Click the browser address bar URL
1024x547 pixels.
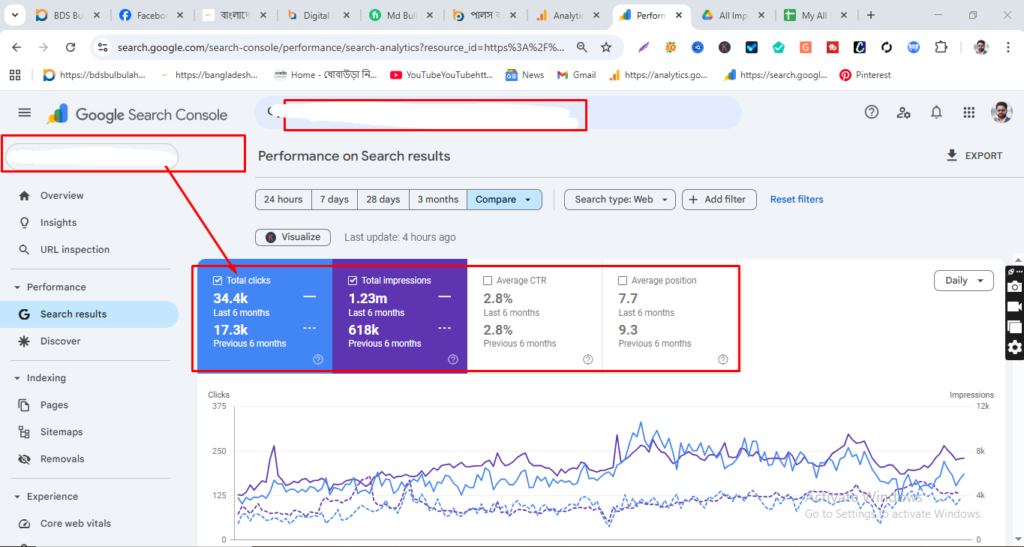click(341, 47)
